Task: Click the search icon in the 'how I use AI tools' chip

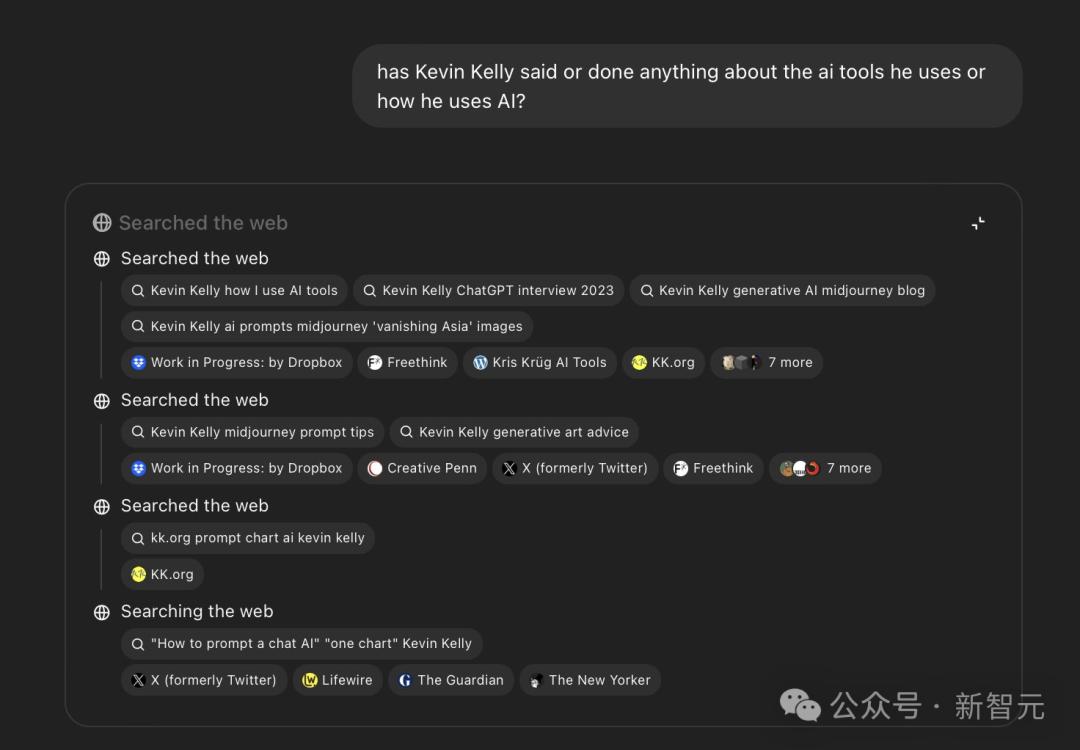Action: pyautogui.click(x=138, y=291)
